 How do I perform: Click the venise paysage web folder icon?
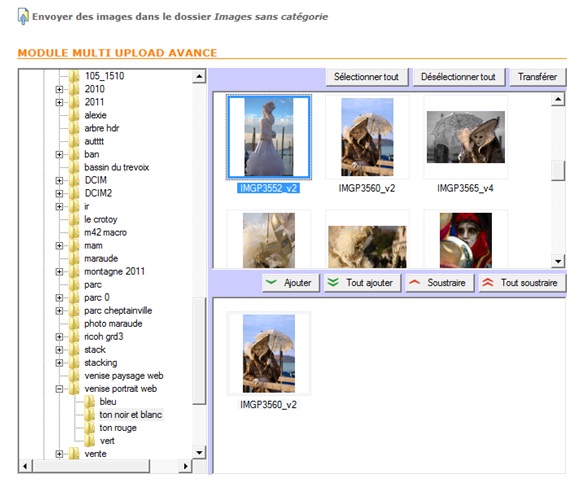click(x=74, y=376)
